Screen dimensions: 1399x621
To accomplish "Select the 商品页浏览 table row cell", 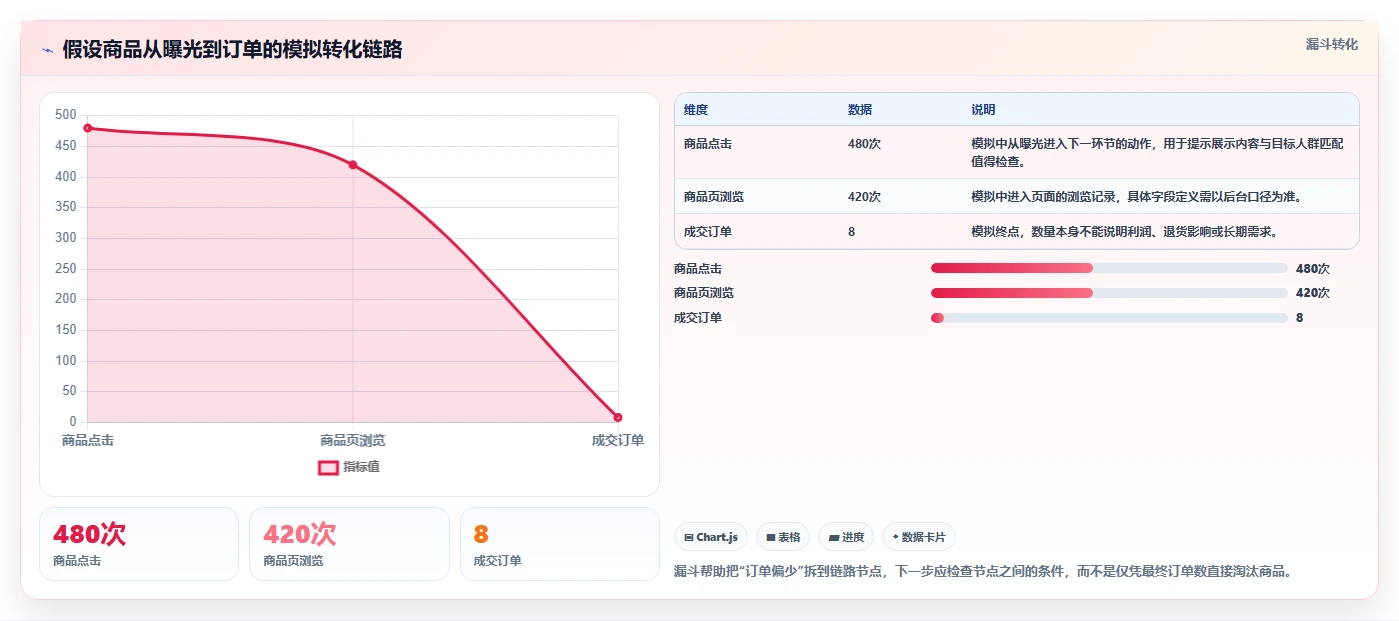I will point(714,197).
